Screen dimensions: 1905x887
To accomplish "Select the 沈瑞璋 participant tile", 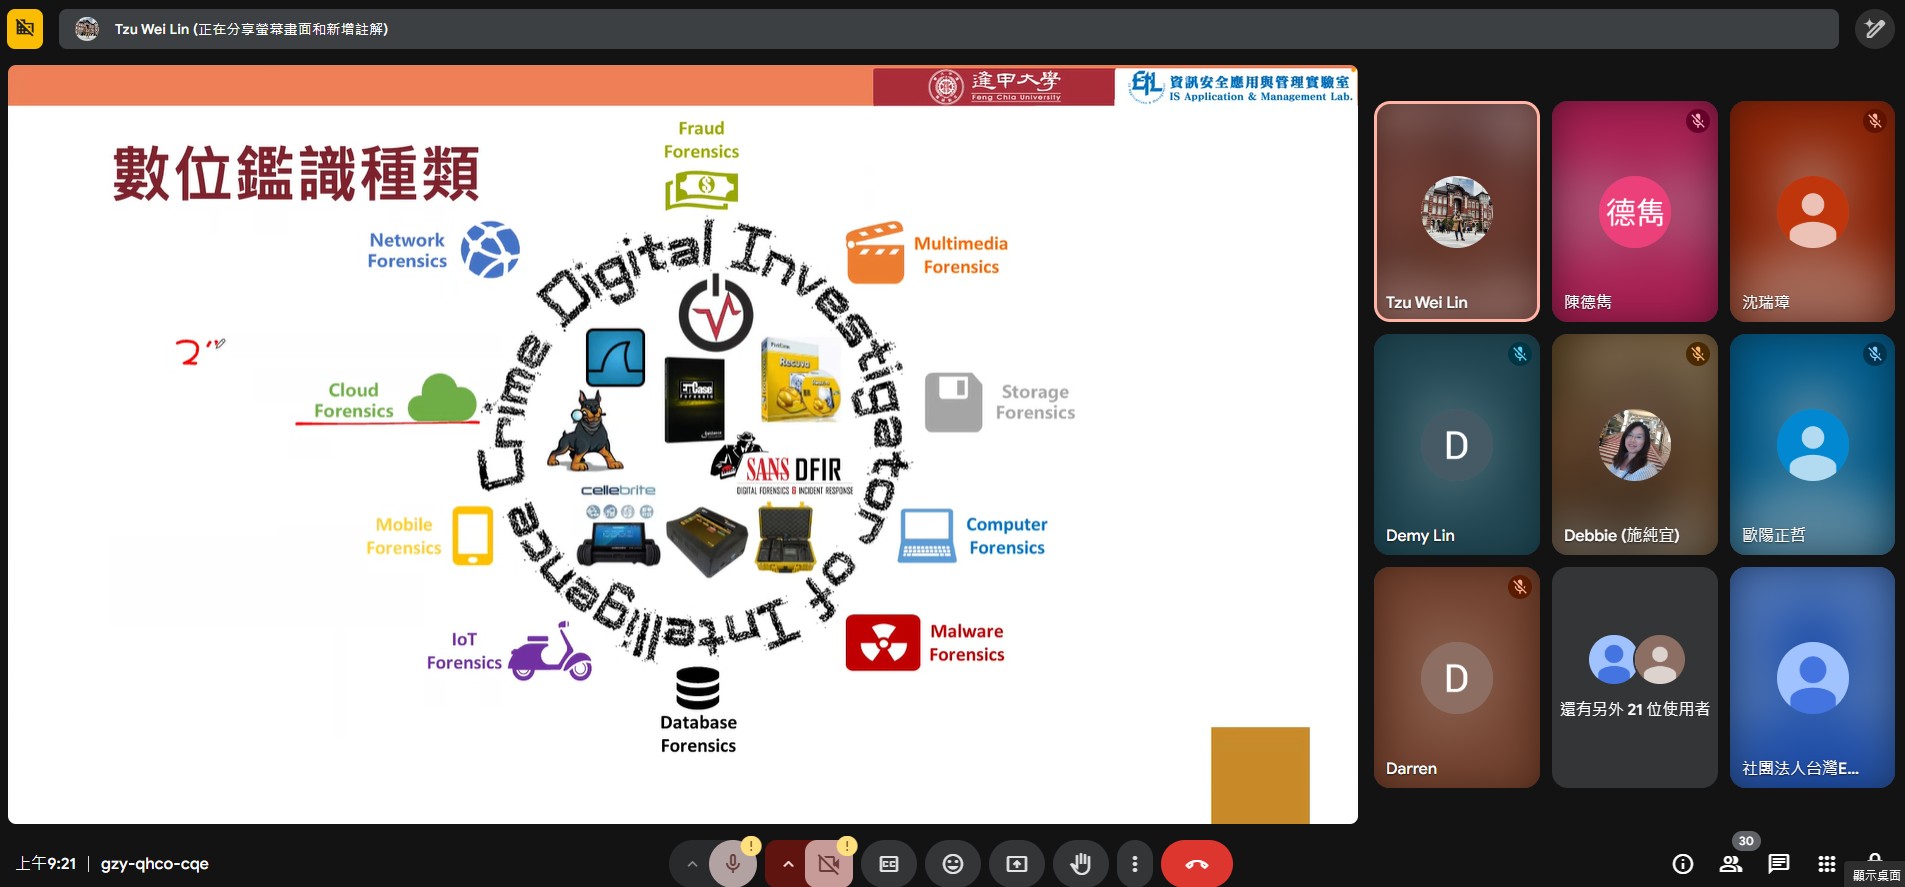I will tap(1812, 211).
